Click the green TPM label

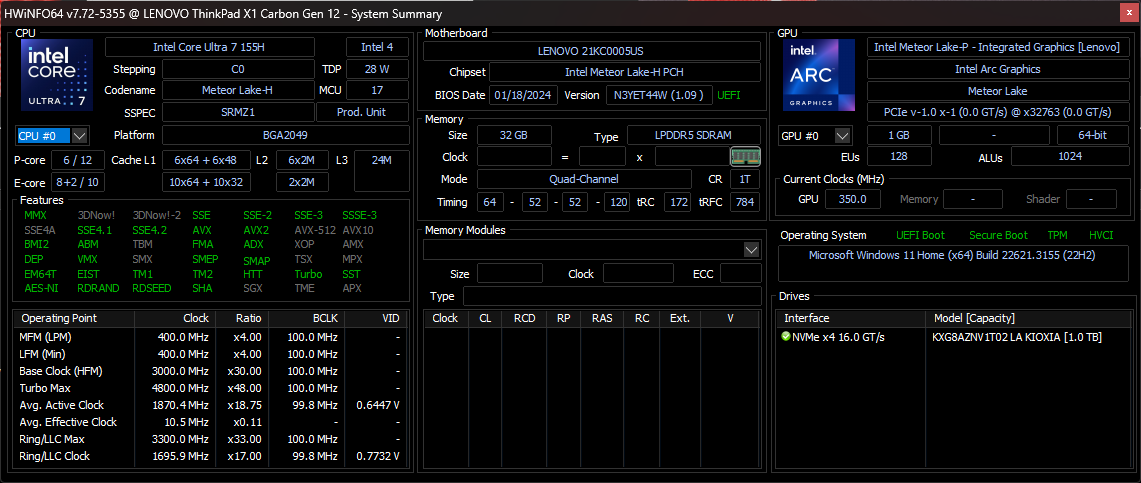tap(1057, 236)
